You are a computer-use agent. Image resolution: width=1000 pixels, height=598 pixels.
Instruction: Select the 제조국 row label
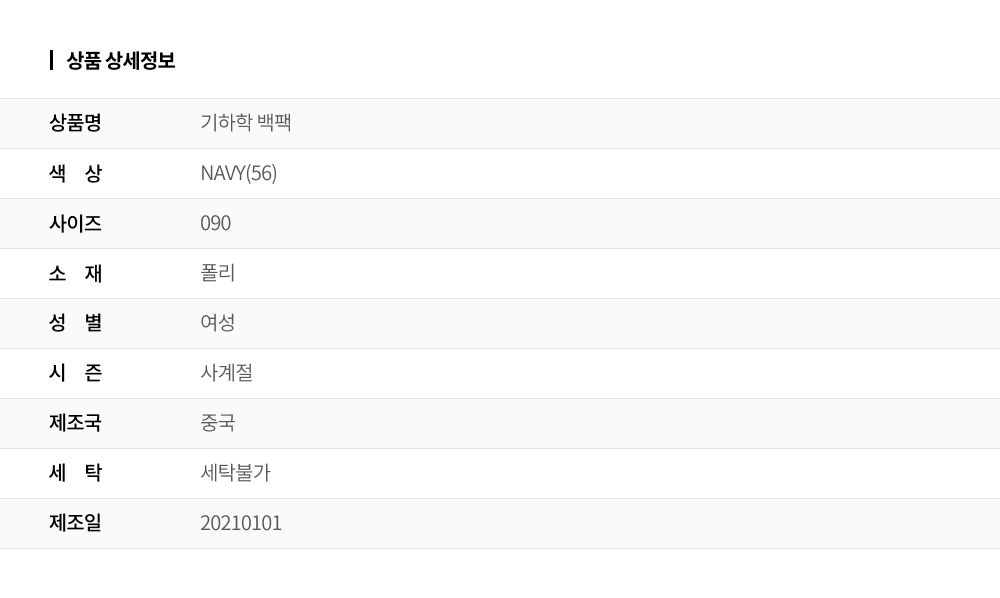pos(75,423)
